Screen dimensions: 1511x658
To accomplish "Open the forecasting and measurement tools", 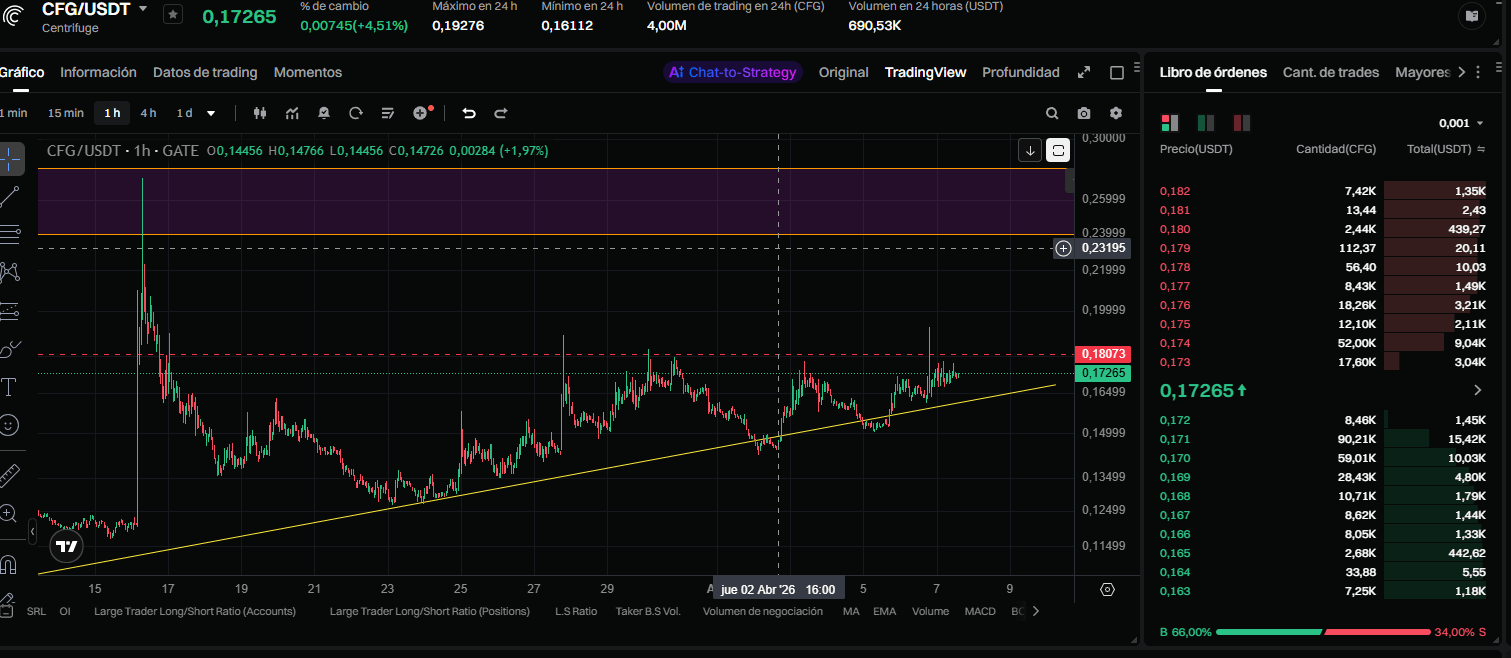I will (x=10, y=311).
